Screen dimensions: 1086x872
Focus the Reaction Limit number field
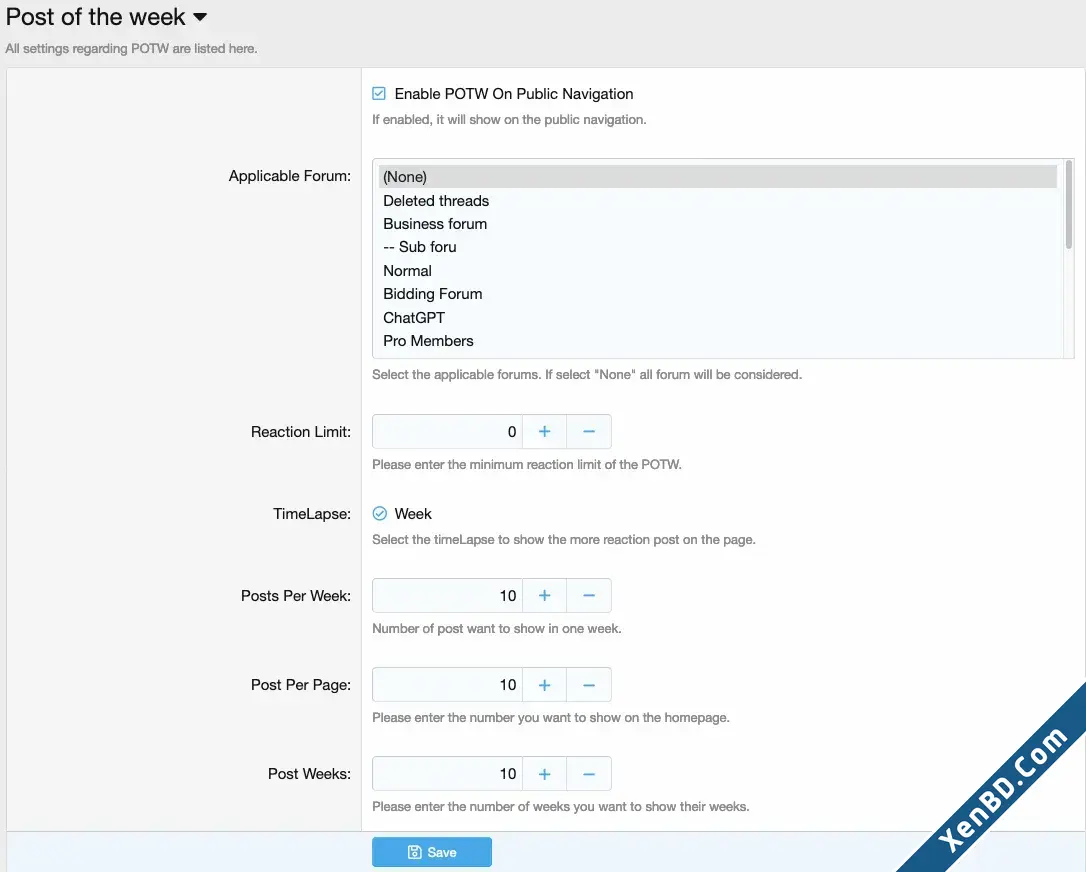447,431
